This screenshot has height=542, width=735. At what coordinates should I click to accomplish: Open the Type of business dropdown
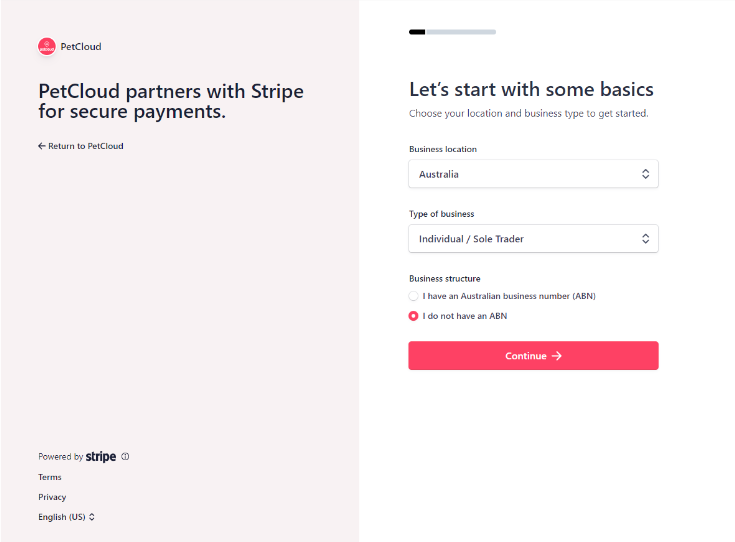click(x=533, y=239)
